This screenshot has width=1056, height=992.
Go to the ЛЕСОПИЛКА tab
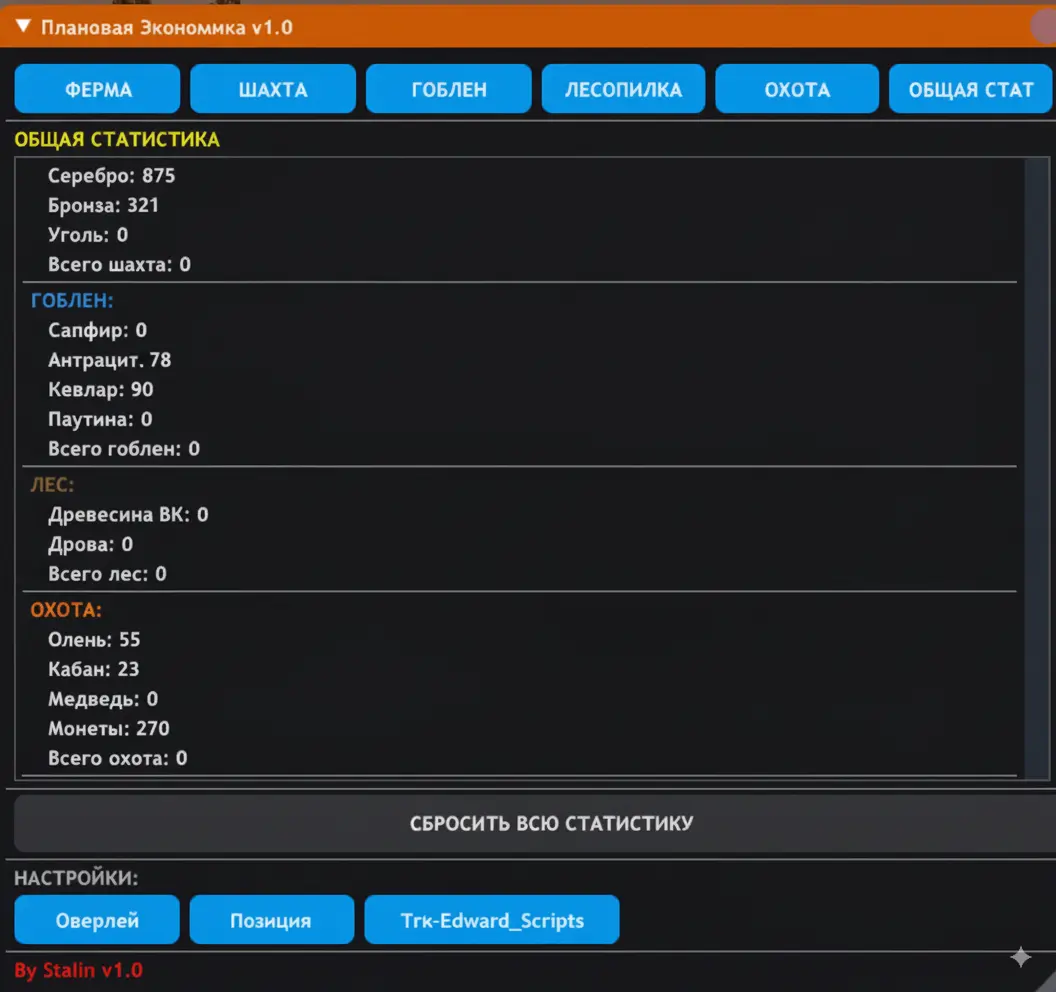coord(623,90)
